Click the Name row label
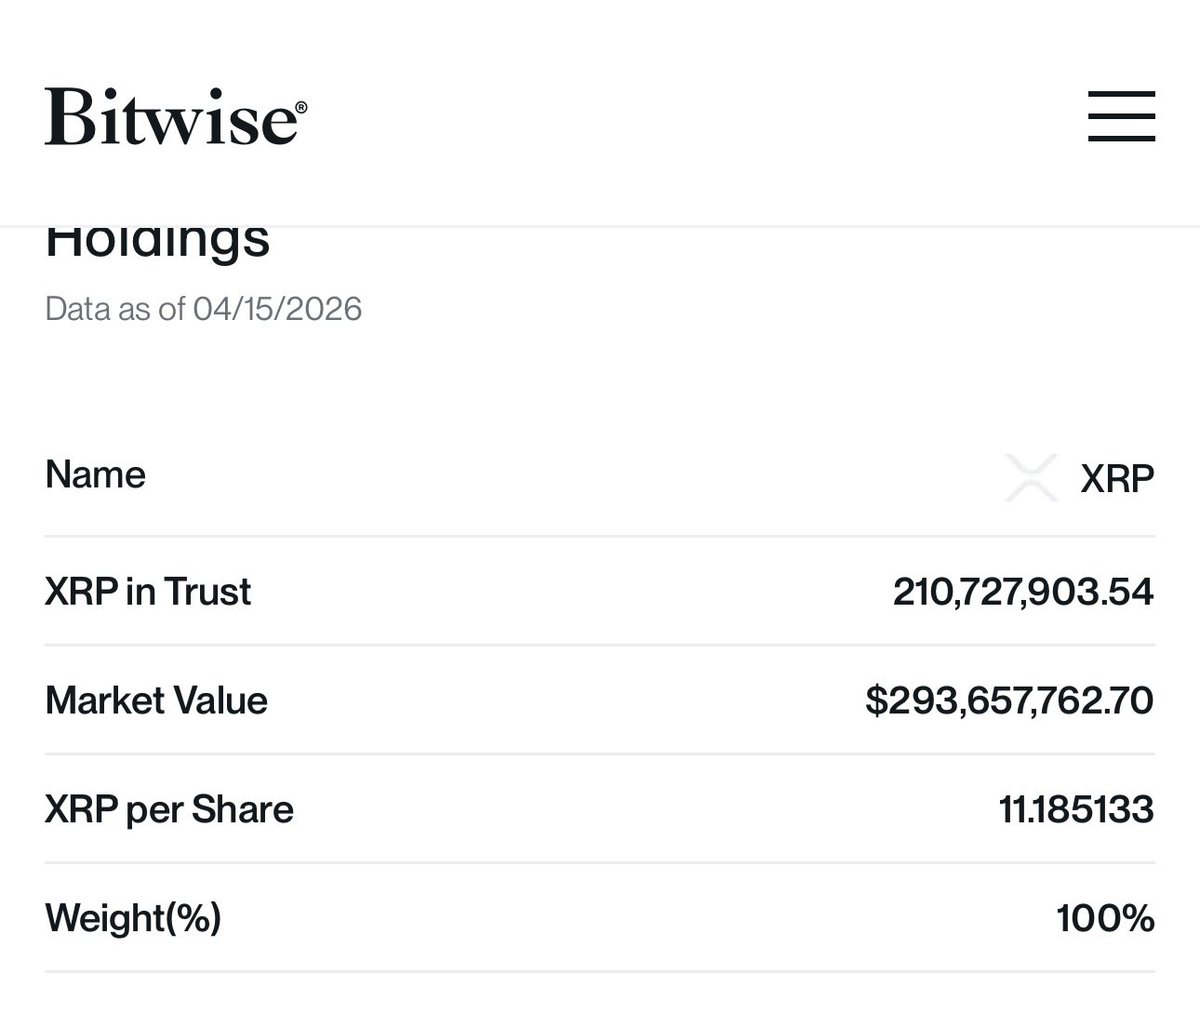1200x1014 pixels. pos(95,474)
